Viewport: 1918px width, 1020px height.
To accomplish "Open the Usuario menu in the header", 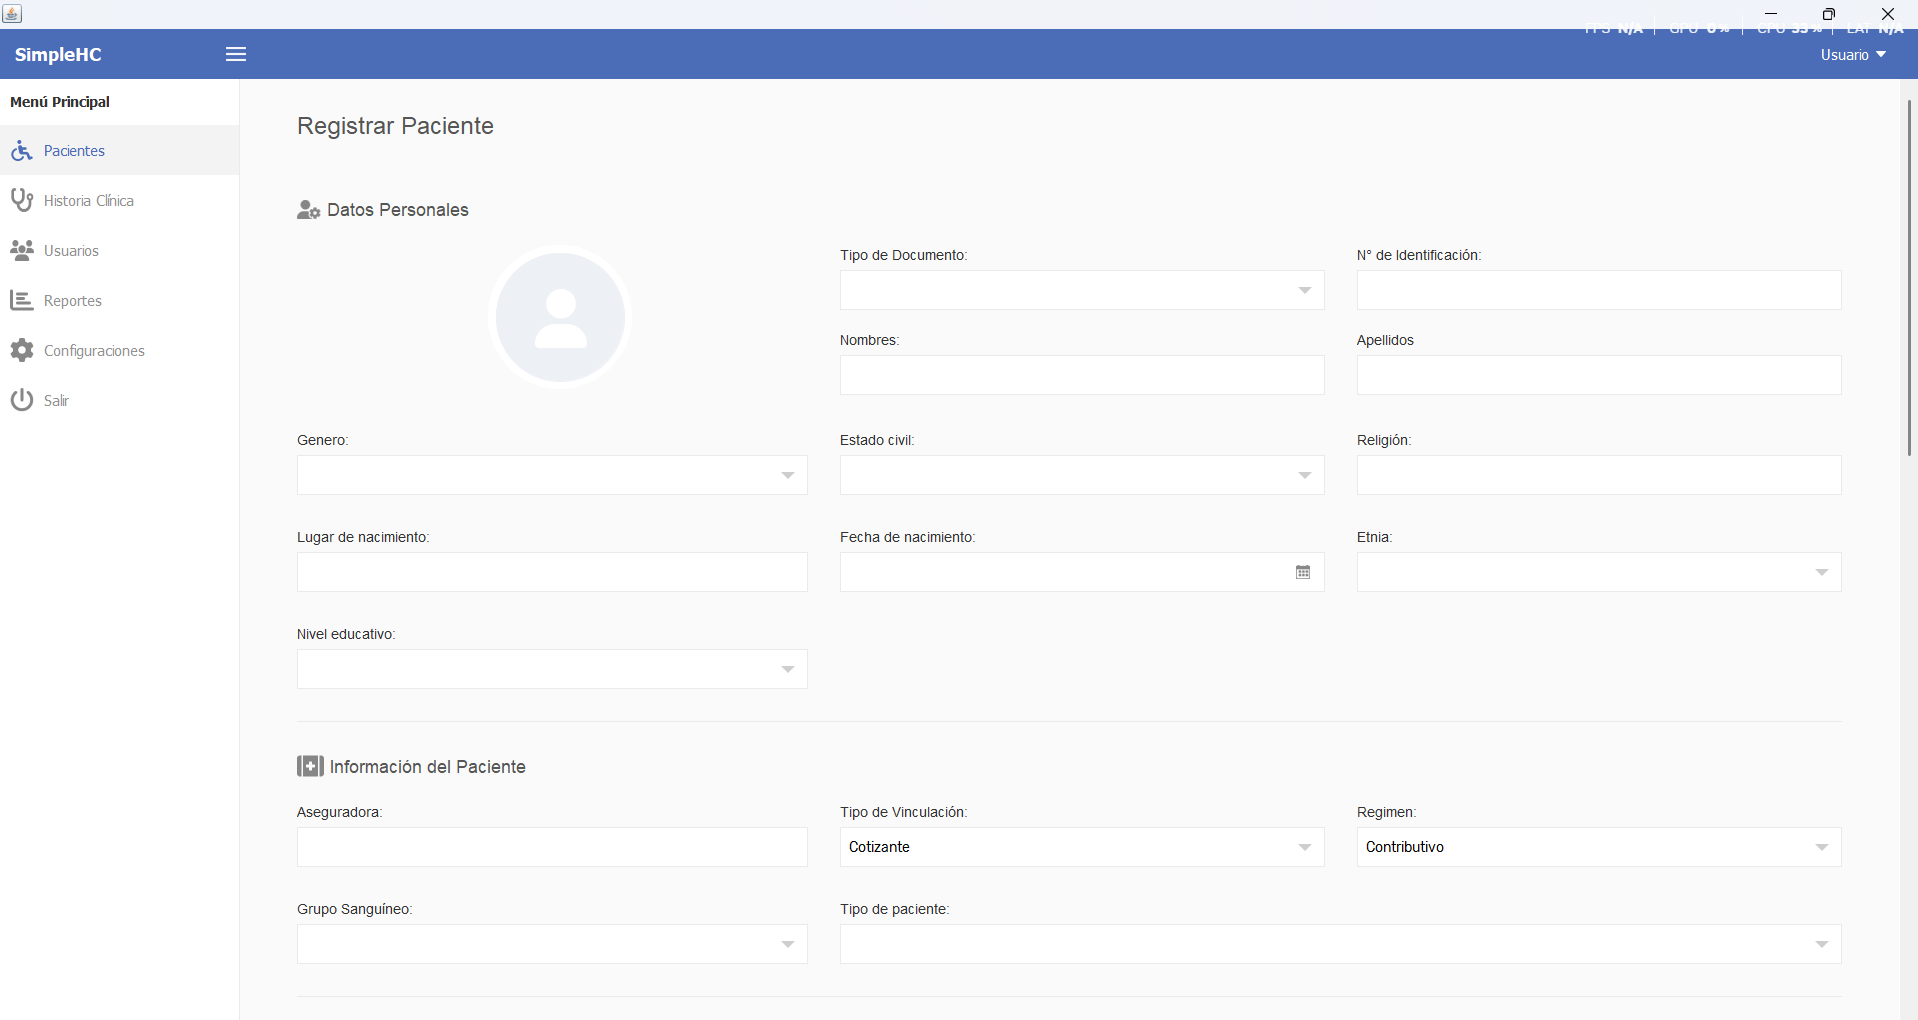I will (x=1853, y=55).
